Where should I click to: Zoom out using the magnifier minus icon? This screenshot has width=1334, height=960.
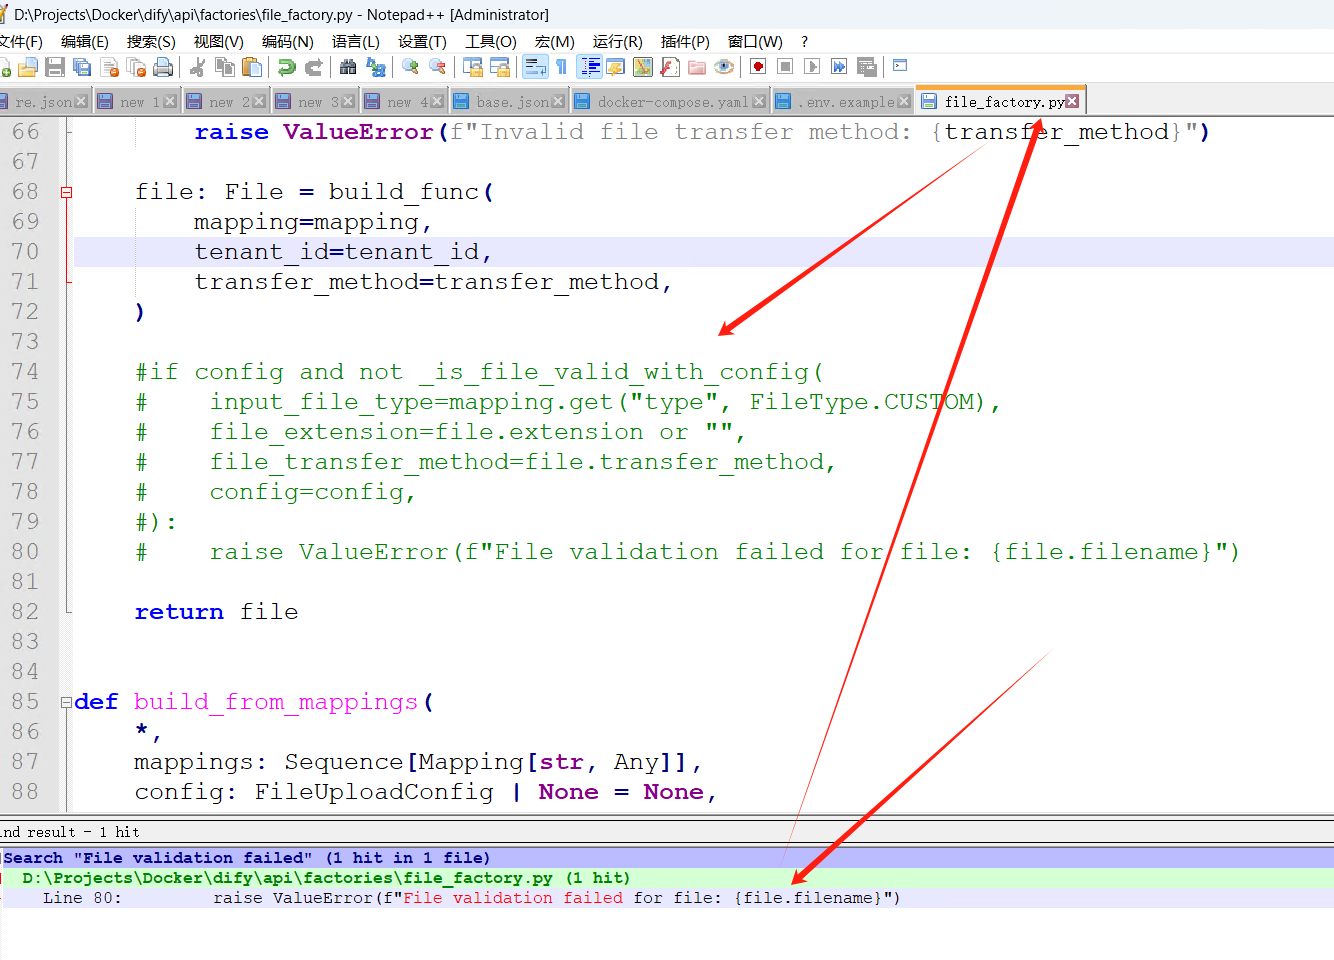(x=437, y=67)
